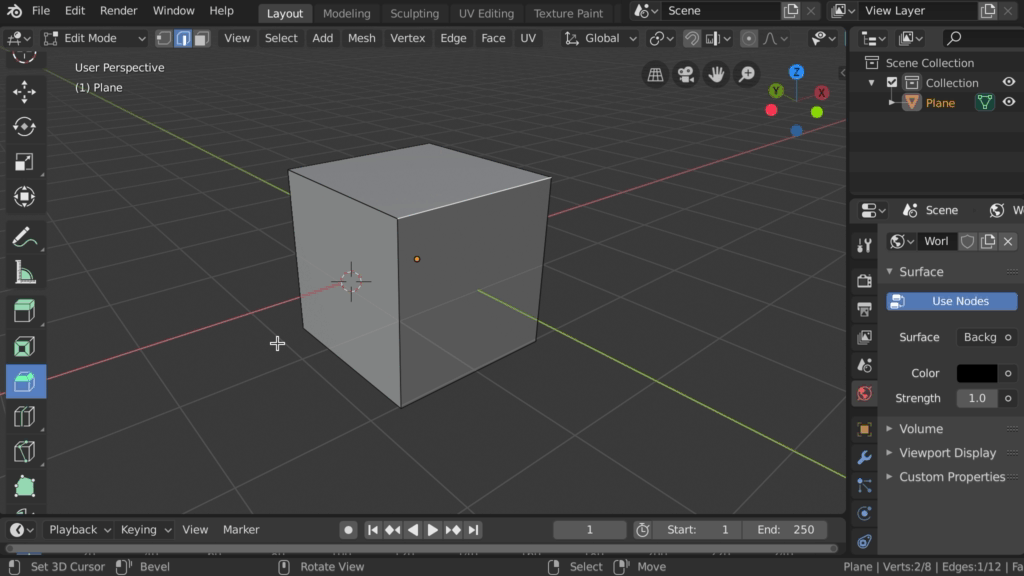Activate the Annotate pencil tool
This screenshot has height=576, width=1024.
coord(25,237)
